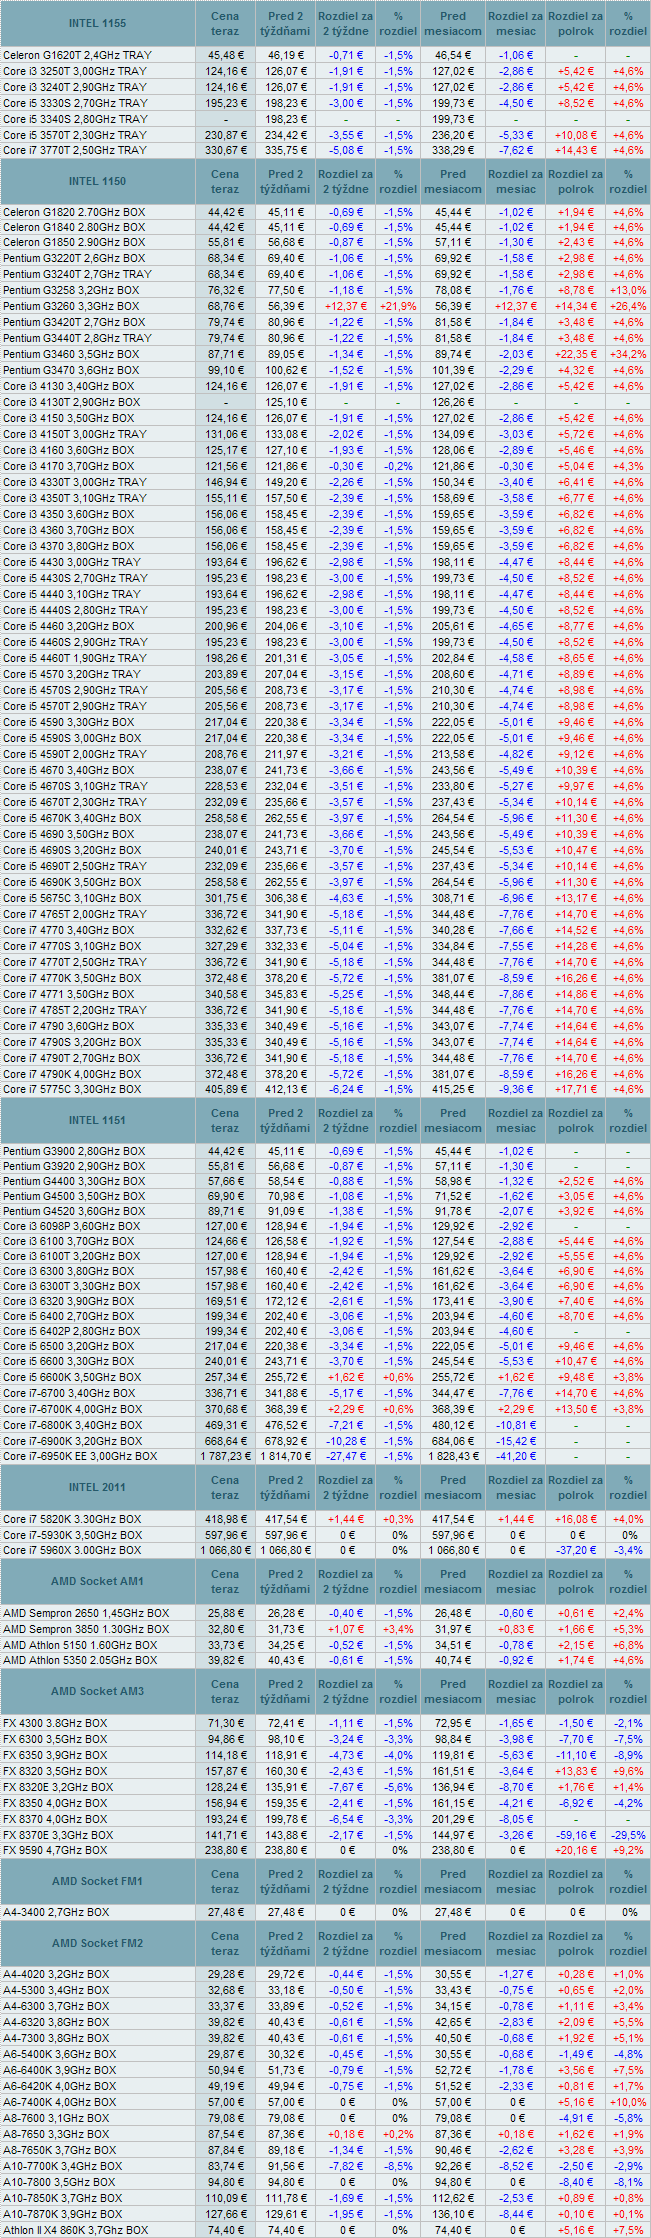Click the INTEL 1151 section header
Image resolution: width=651 pixels, height=2238 pixels.
pos(97,1120)
